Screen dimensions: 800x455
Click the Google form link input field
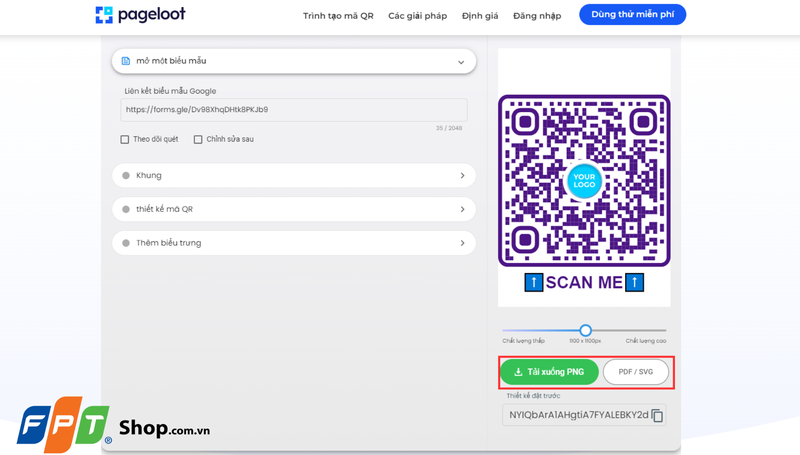294,110
